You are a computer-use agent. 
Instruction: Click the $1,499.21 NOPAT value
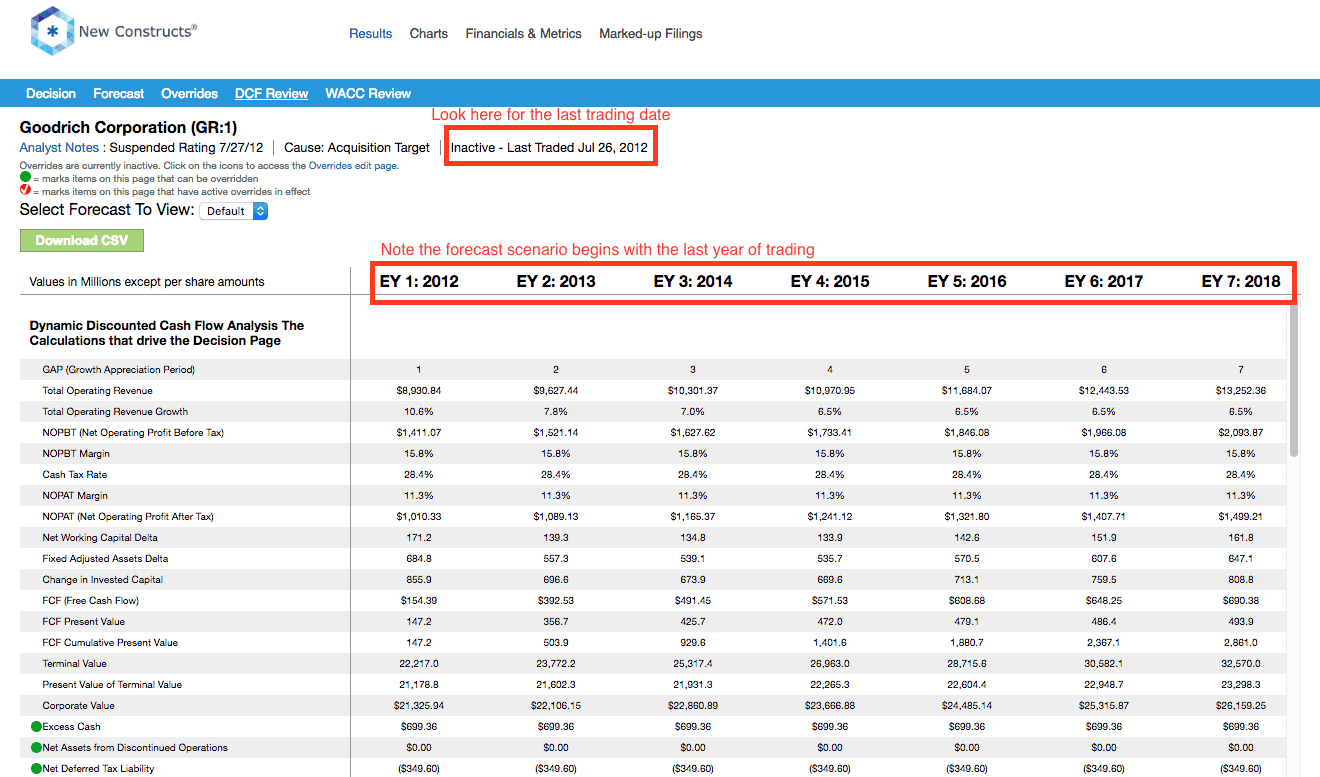pyautogui.click(x=1241, y=517)
